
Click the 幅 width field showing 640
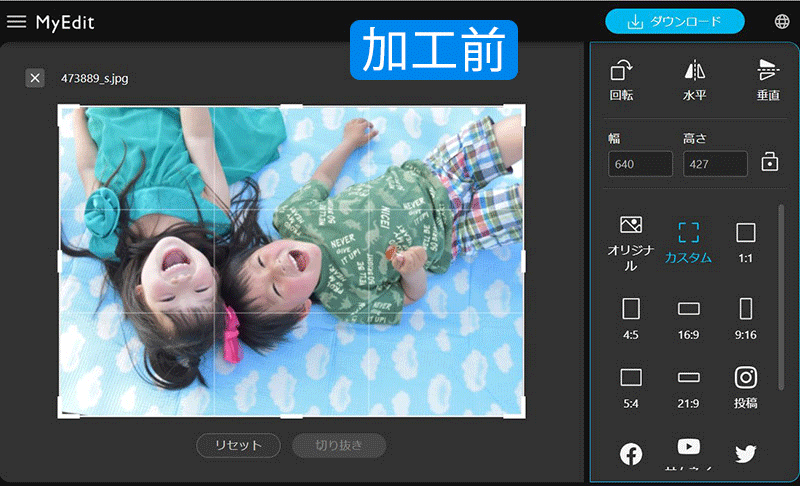(640, 164)
